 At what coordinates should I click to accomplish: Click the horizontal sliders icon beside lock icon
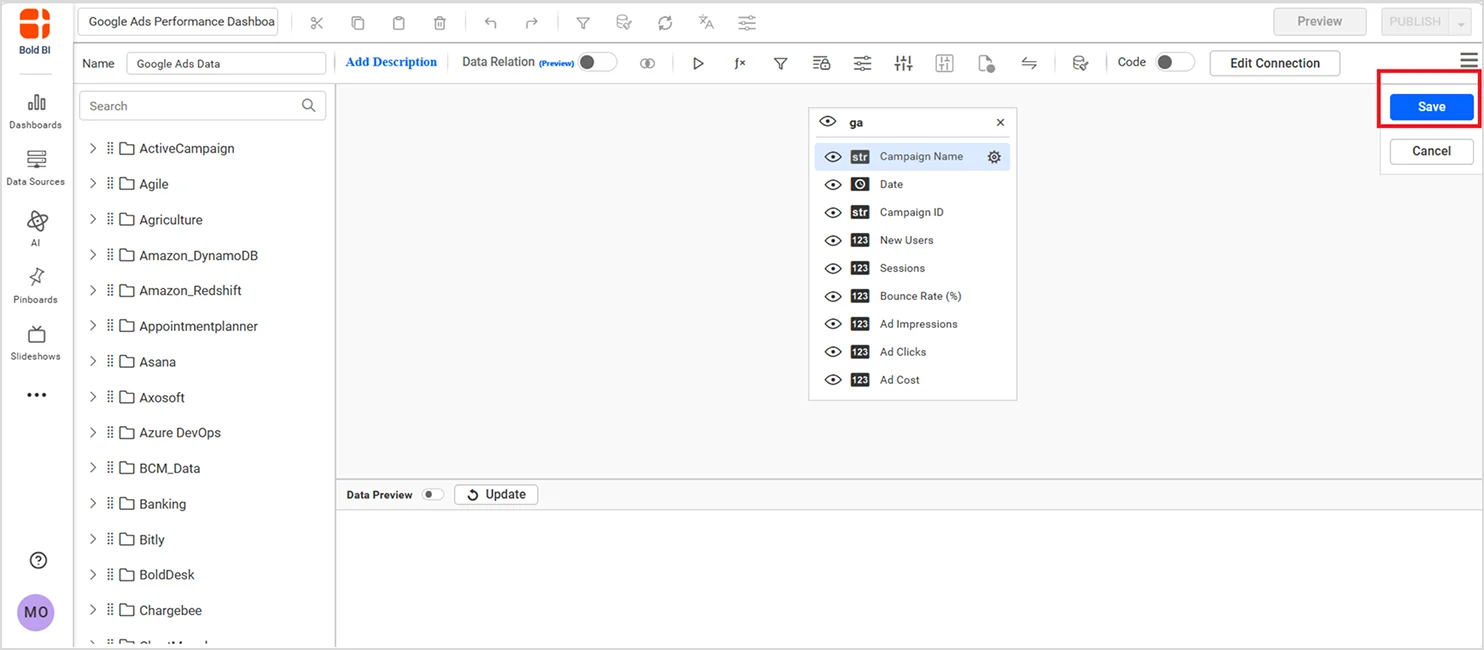[862, 63]
